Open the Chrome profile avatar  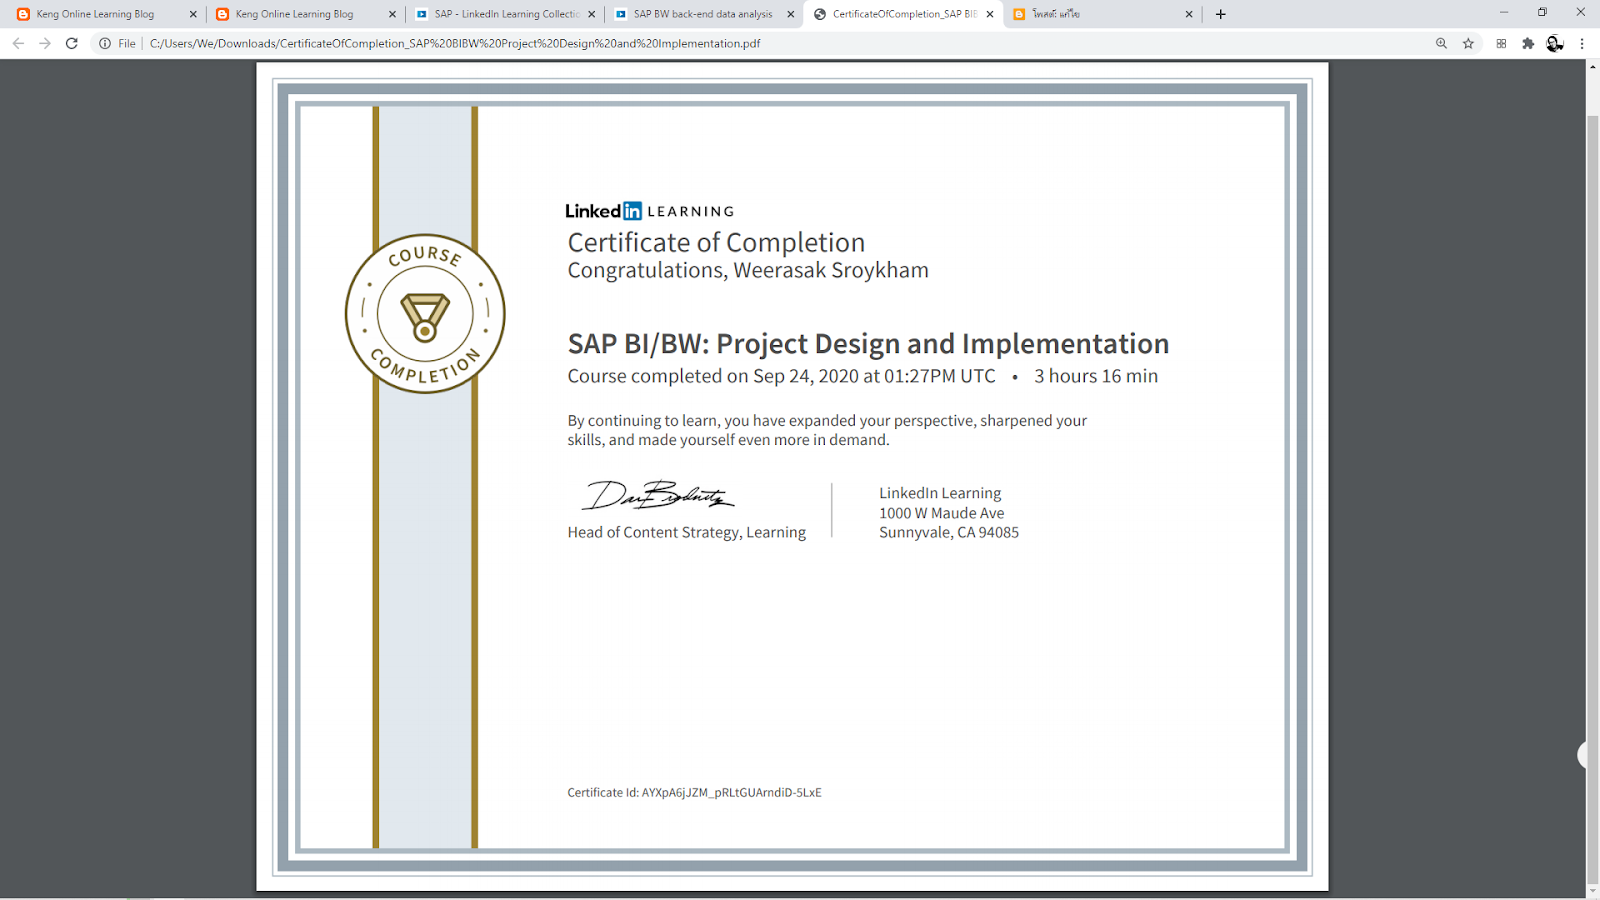(x=1555, y=43)
